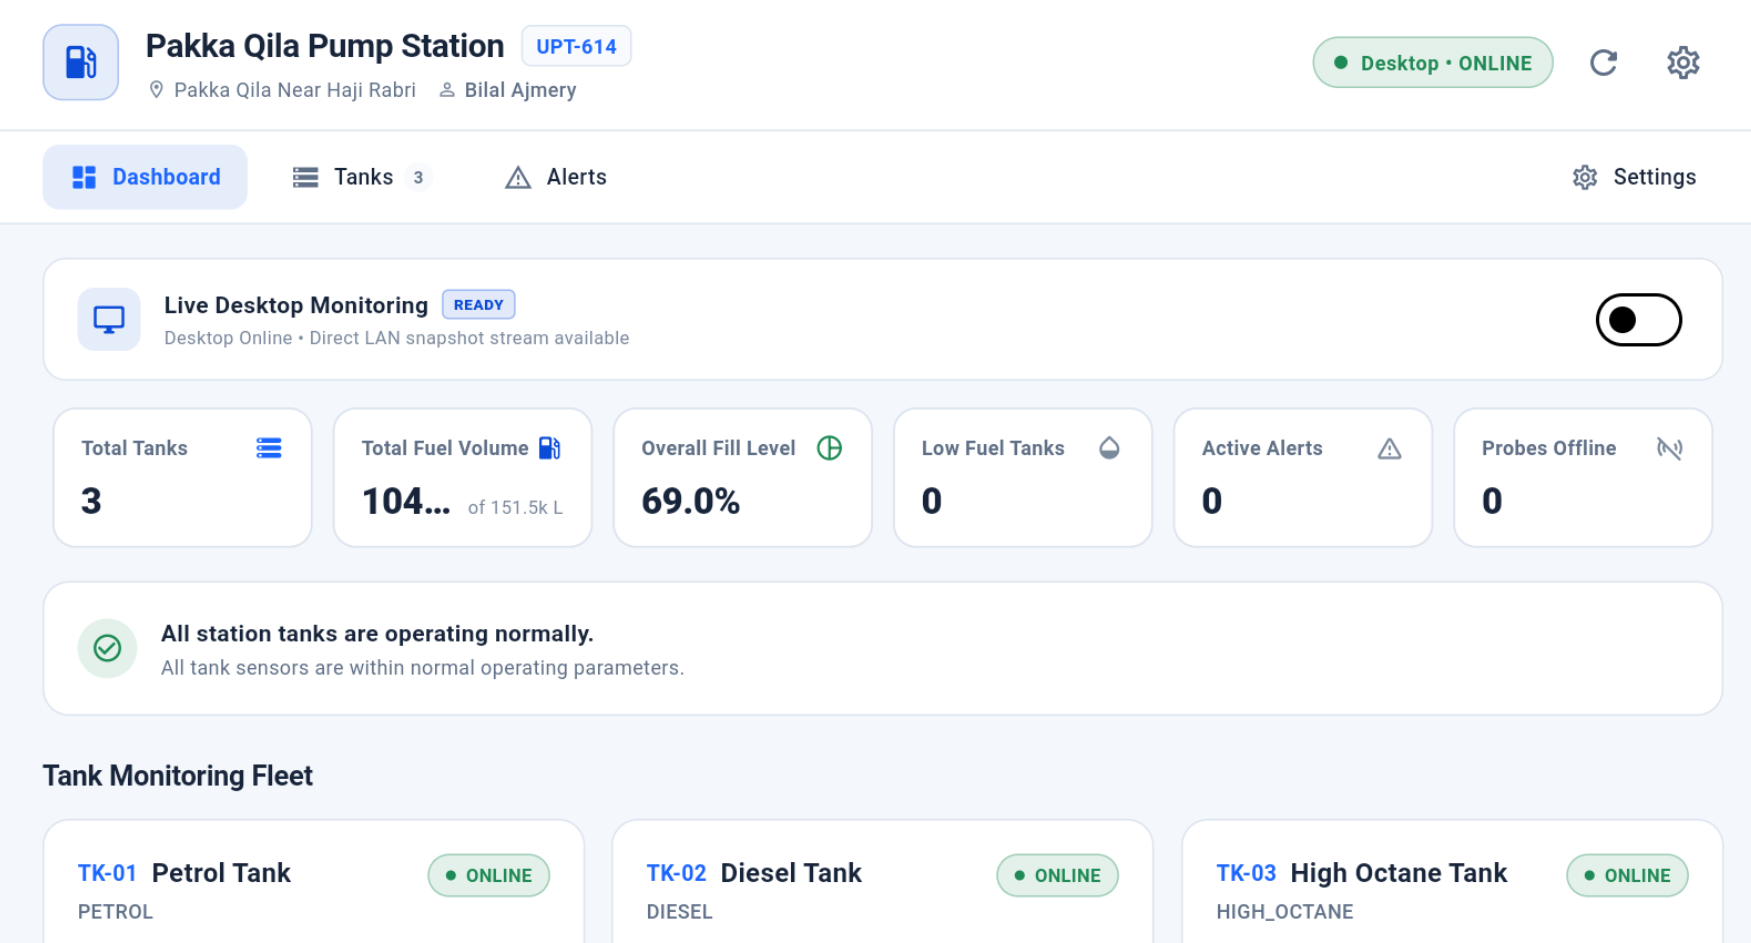The image size is (1751, 943).
Task: Open the TK-02 Diesel Tank card title
Action: coord(754,873)
